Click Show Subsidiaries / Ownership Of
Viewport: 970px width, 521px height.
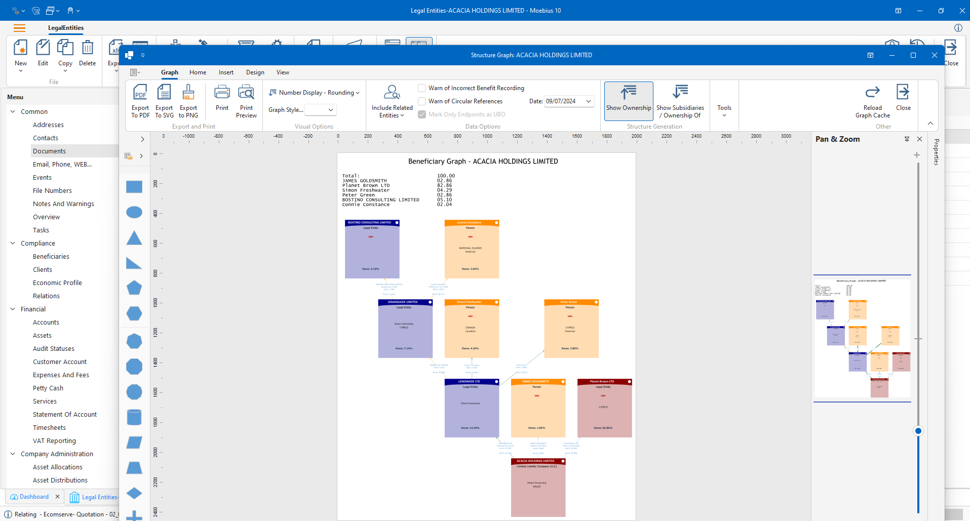[680, 101]
